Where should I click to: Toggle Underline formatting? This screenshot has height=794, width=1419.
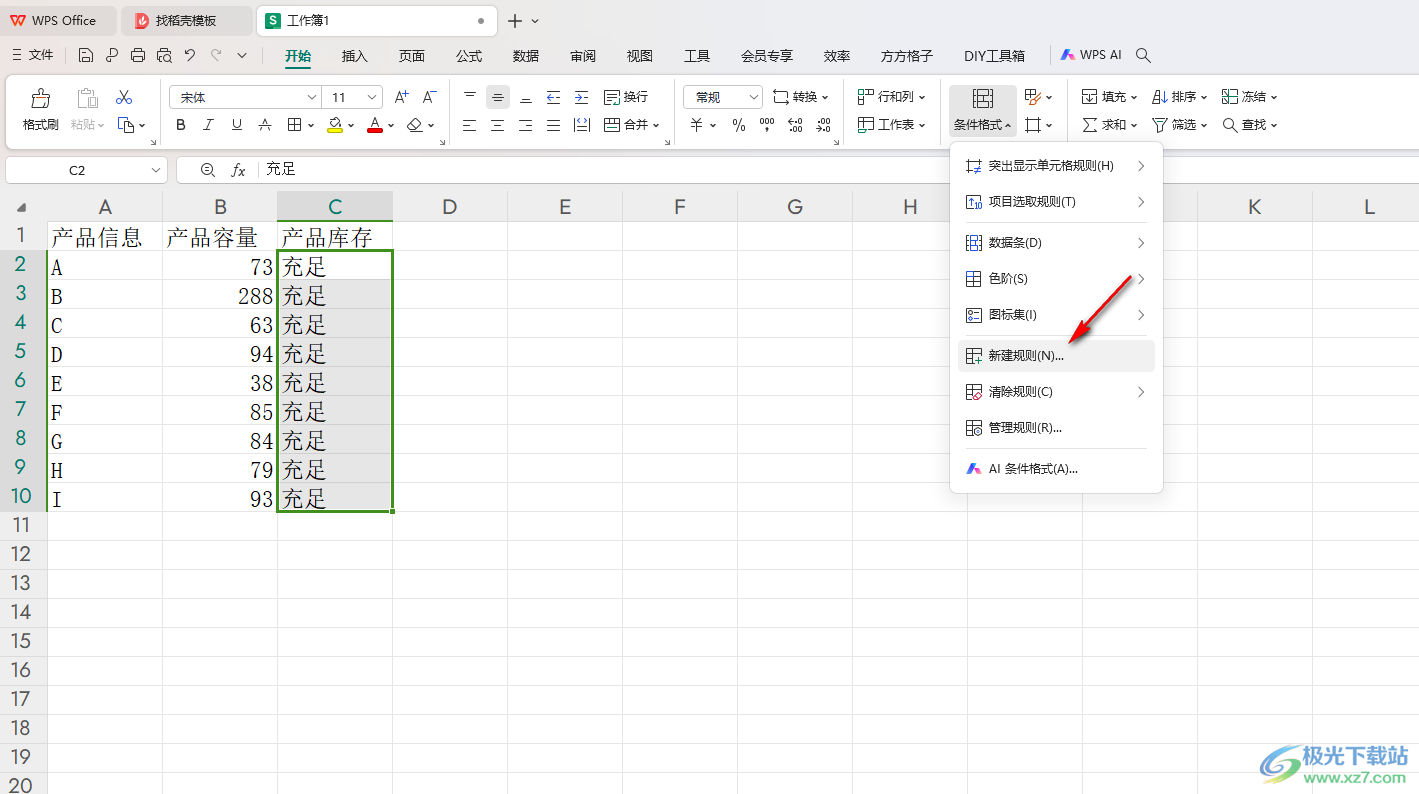click(237, 125)
